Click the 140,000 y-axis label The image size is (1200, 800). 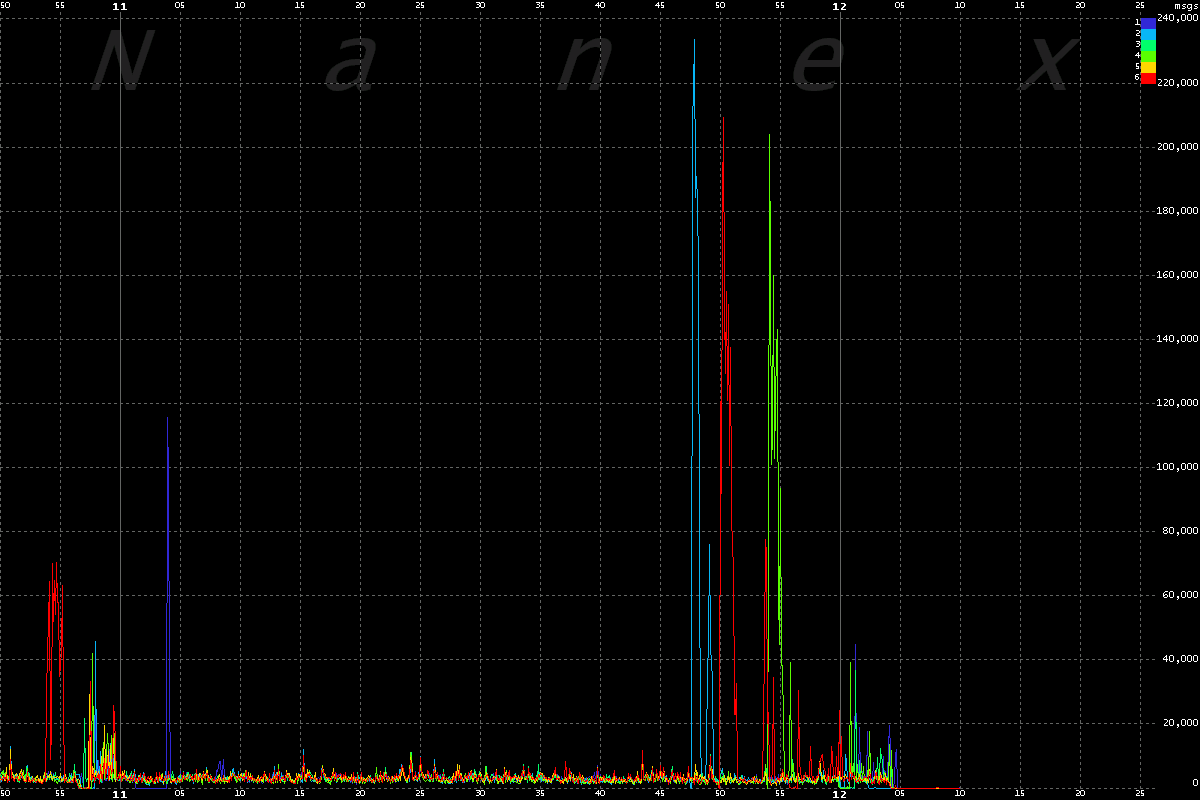point(1177,339)
